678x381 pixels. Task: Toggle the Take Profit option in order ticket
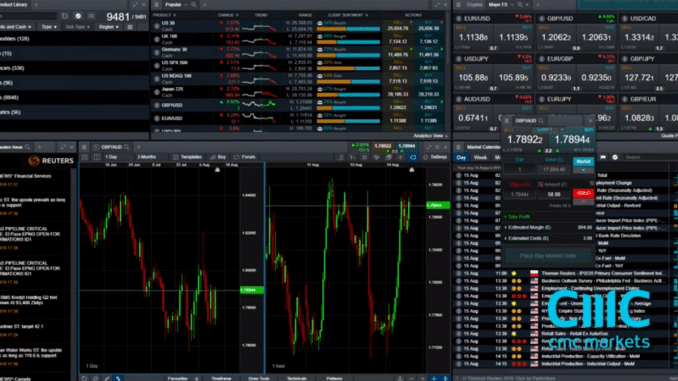coord(517,217)
